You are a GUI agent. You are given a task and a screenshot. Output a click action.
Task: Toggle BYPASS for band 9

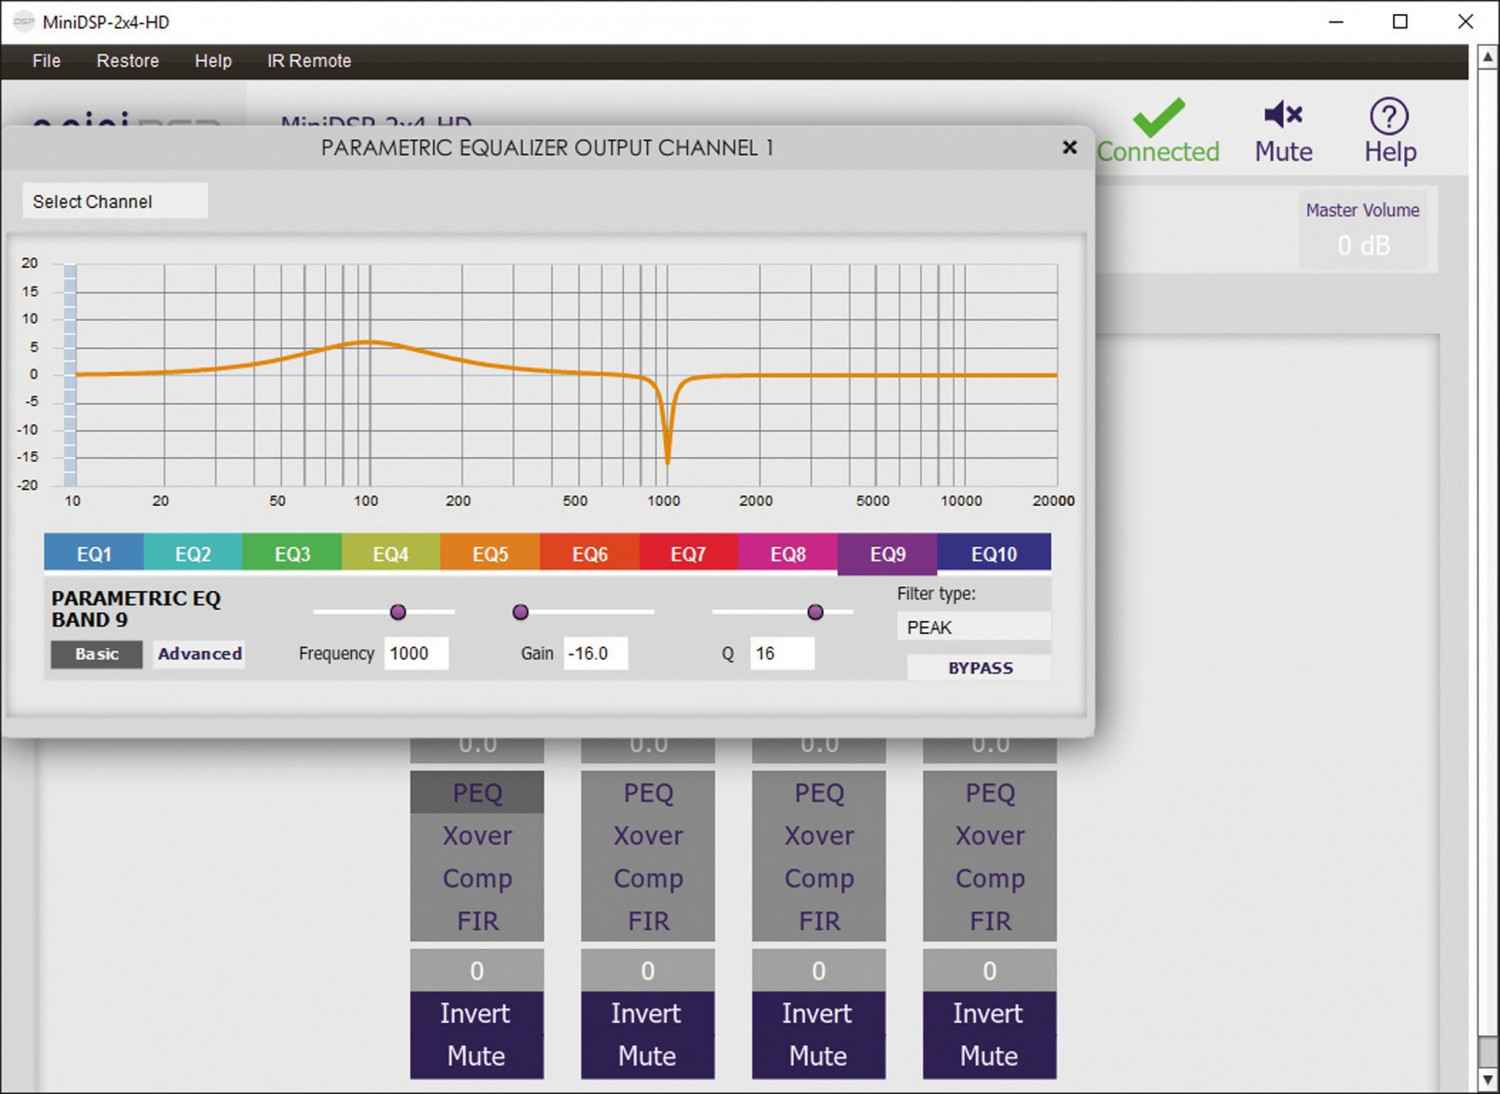[x=980, y=668]
